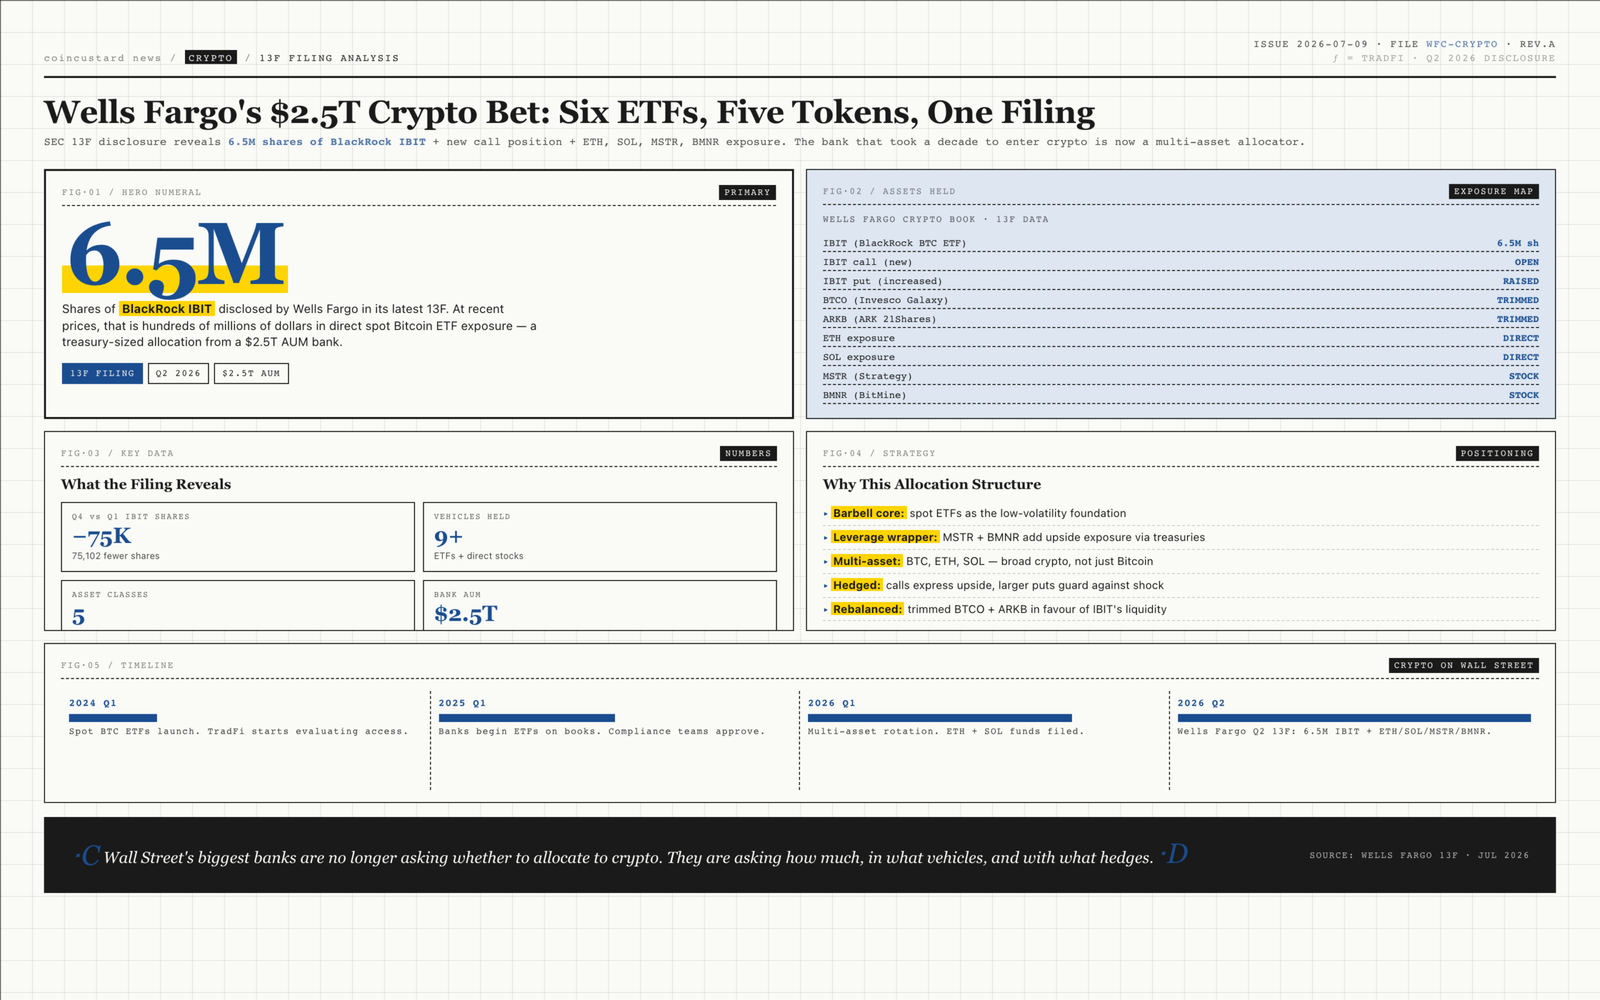
Task: Follow the WFC-CRYPTO file link
Action: (x=1461, y=44)
